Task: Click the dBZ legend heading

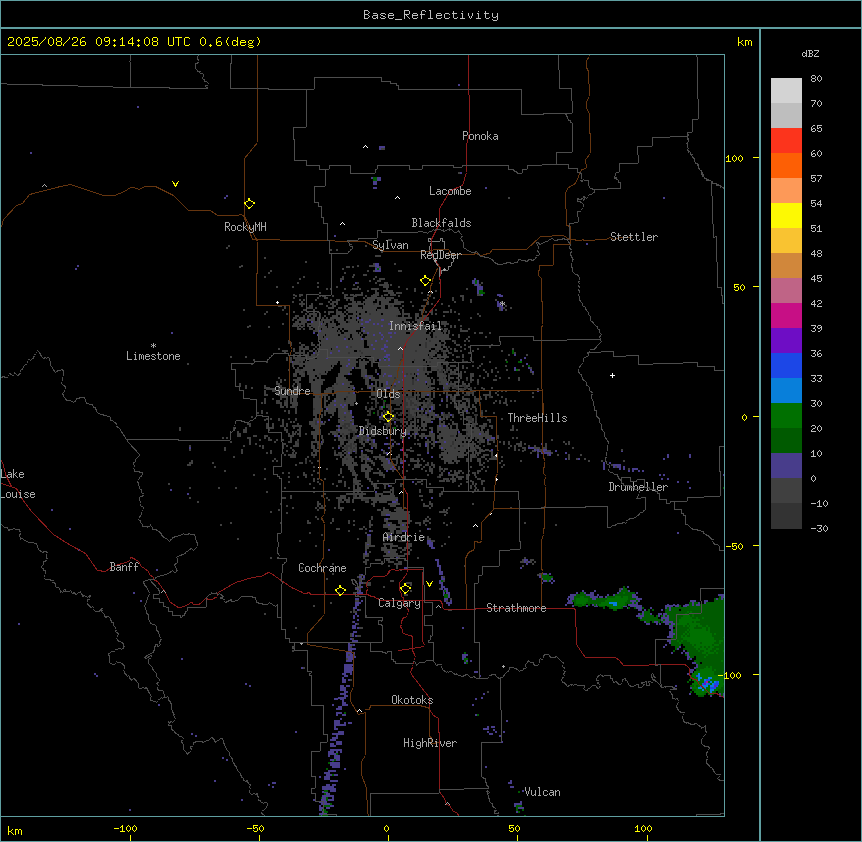Action: tap(810, 53)
